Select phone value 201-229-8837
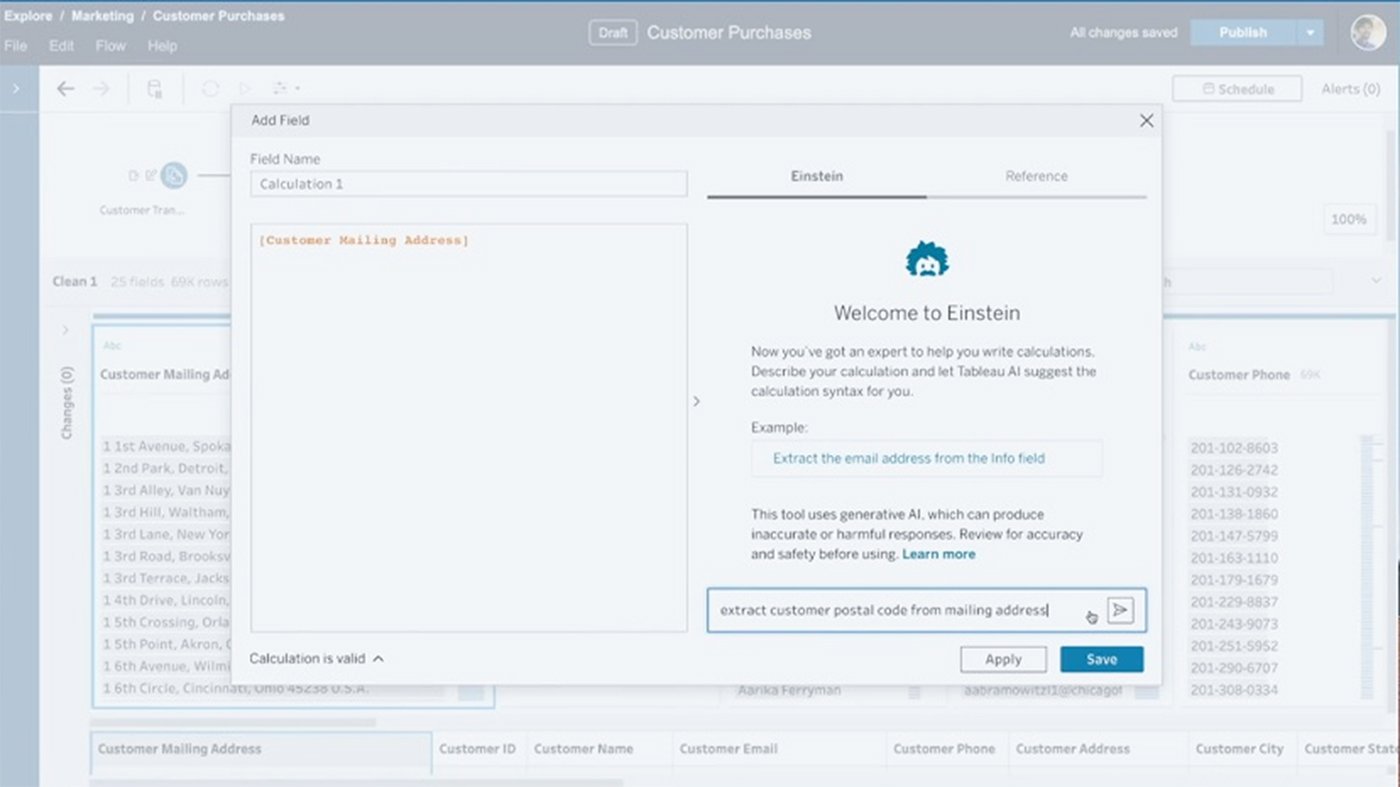This screenshot has width=1400, height=787. (x=1234, y=602)
